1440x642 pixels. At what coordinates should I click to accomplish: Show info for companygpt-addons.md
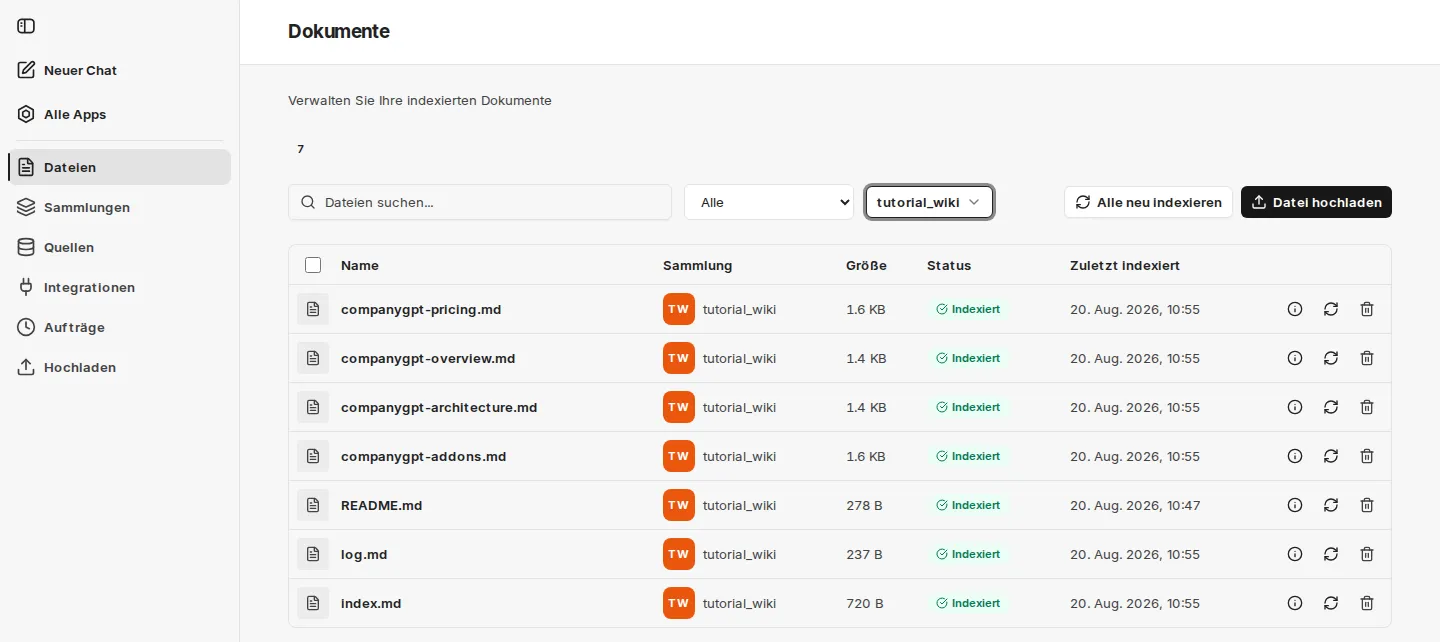1295,456
